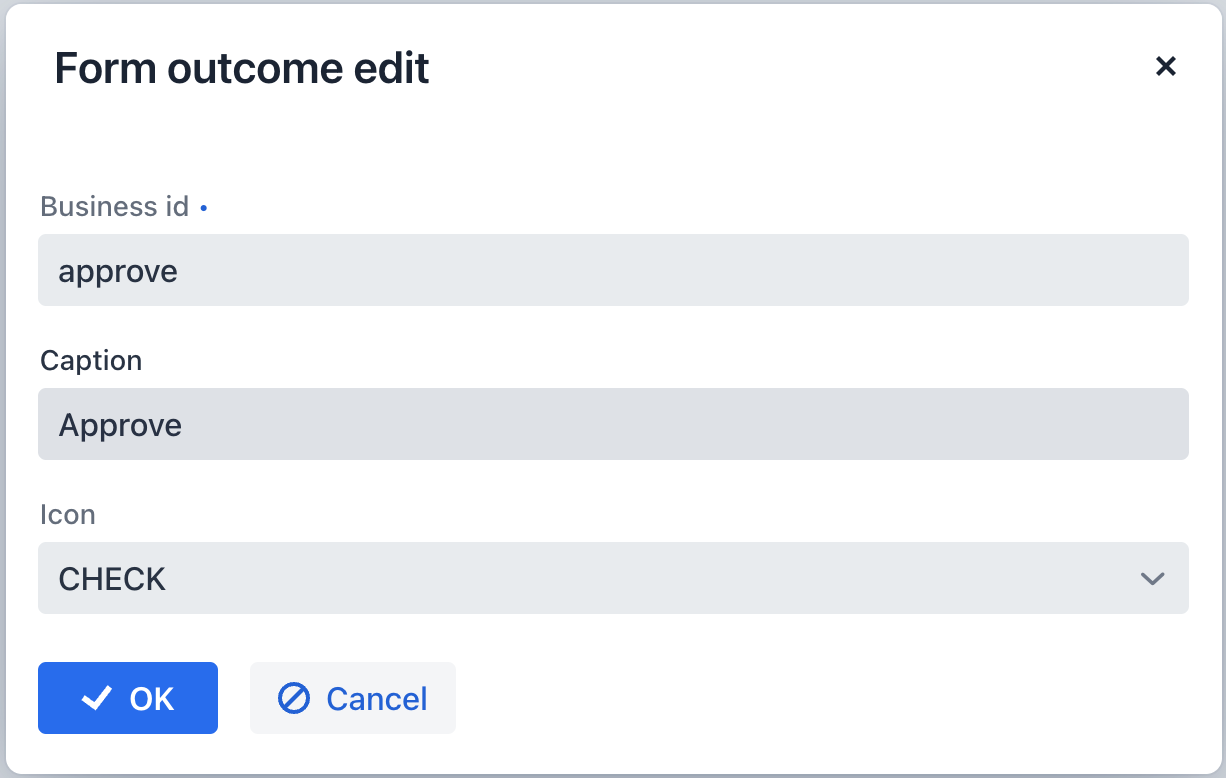
Task: Click the check mark icon on OK button
Action: pyautogui.click(x=95, y=698)
